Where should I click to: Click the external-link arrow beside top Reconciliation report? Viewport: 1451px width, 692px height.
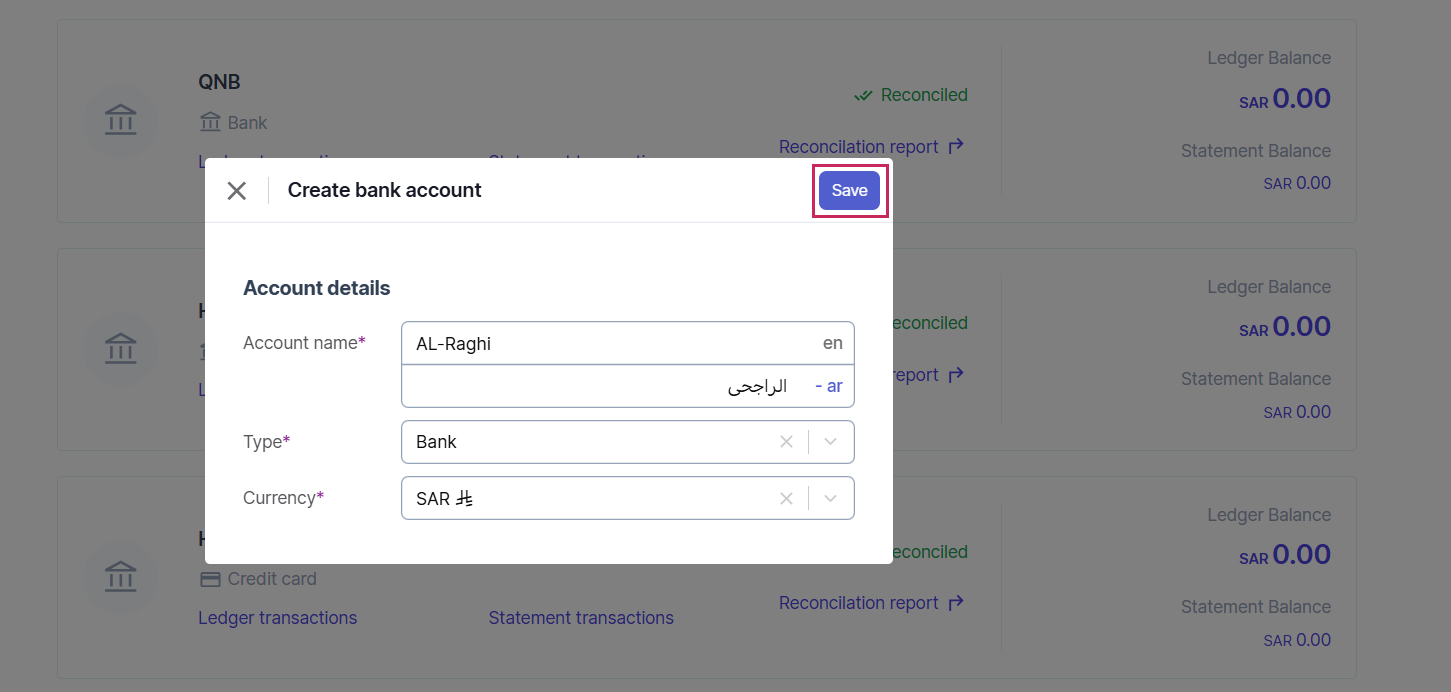(x=957, y=145)
